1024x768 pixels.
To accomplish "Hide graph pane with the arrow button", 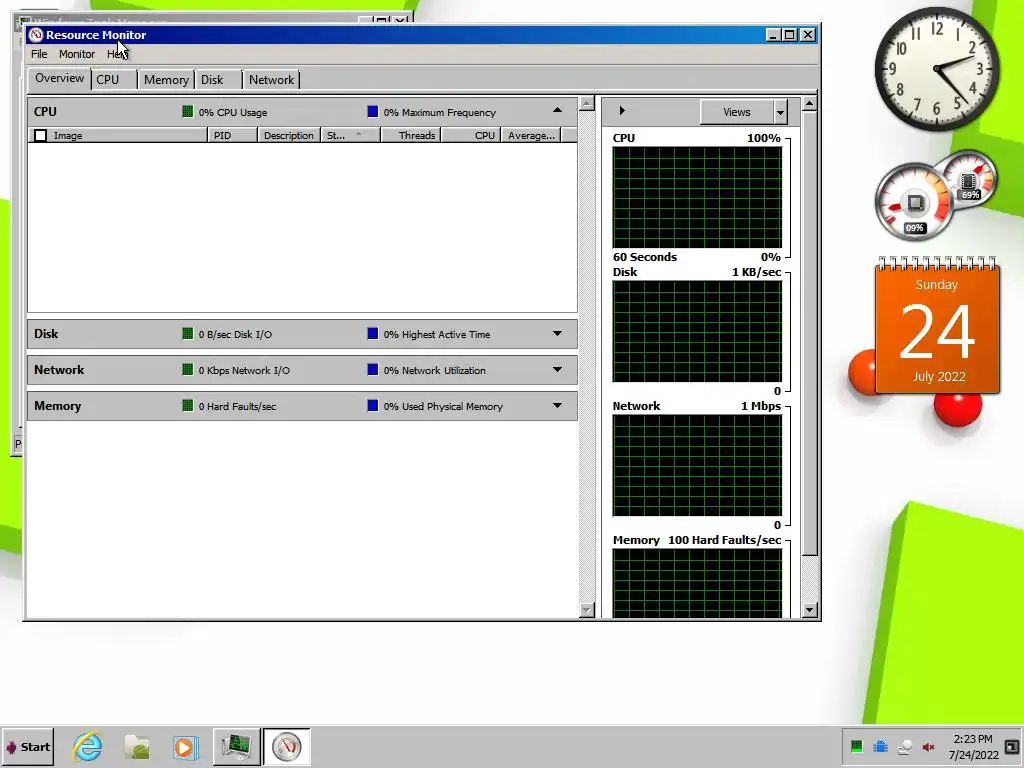I will (x=622, y=111).
